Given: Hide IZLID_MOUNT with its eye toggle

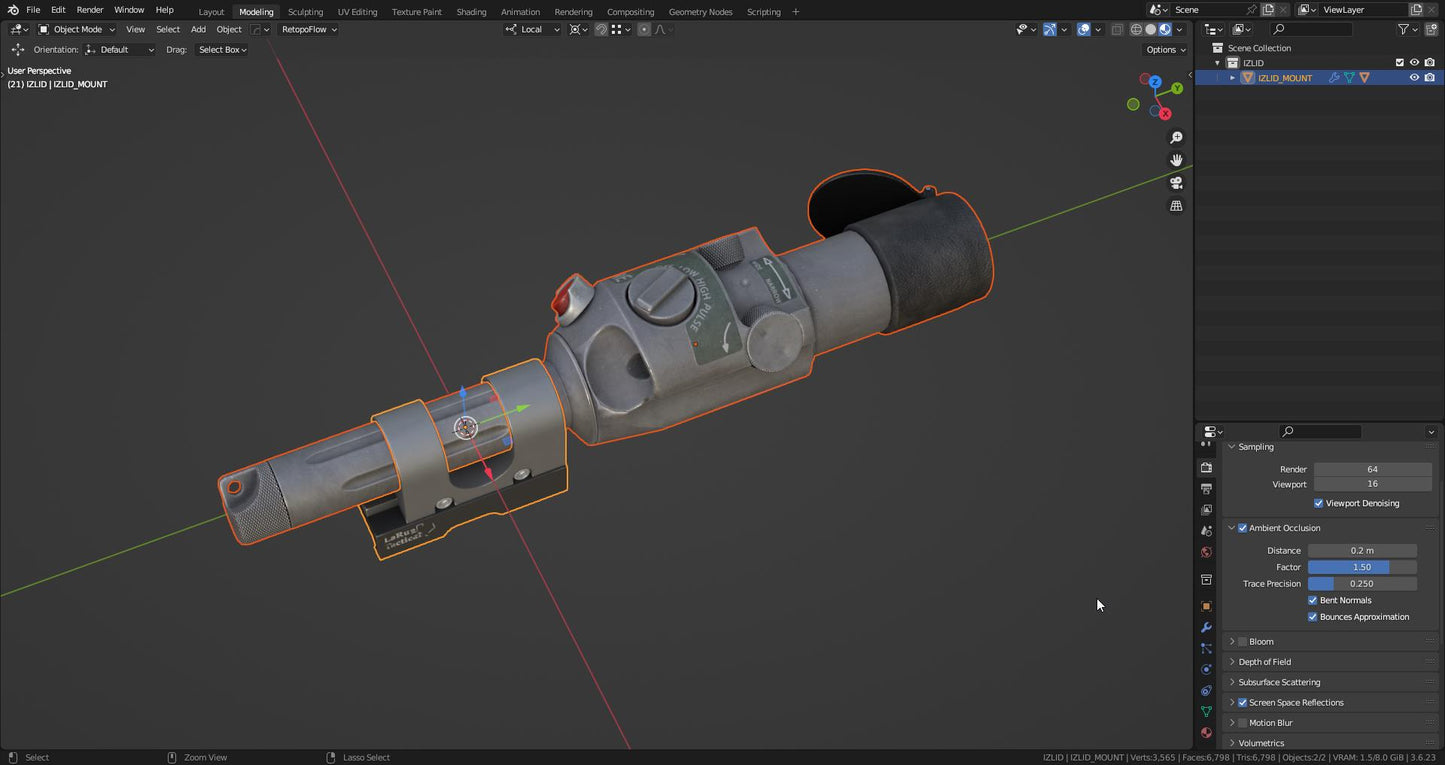Looking at the screenshot, I should point(1414,77).
